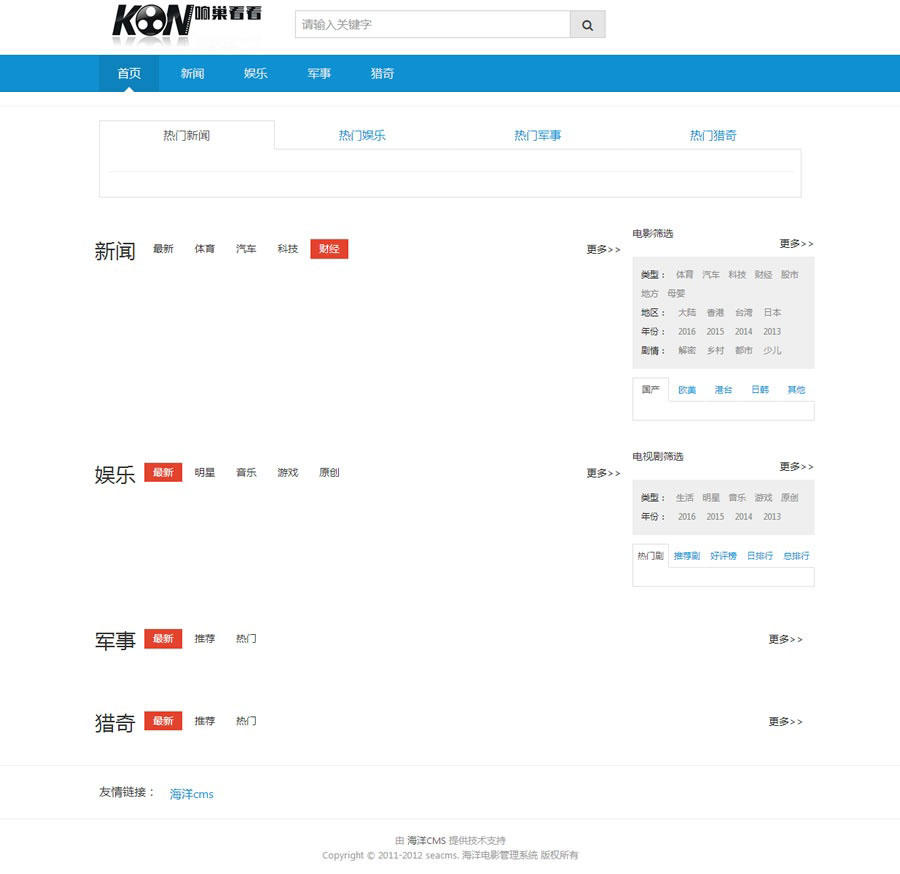
Task: Open 军事 in the blue navigation bar
Action: (x=319, y=73)
